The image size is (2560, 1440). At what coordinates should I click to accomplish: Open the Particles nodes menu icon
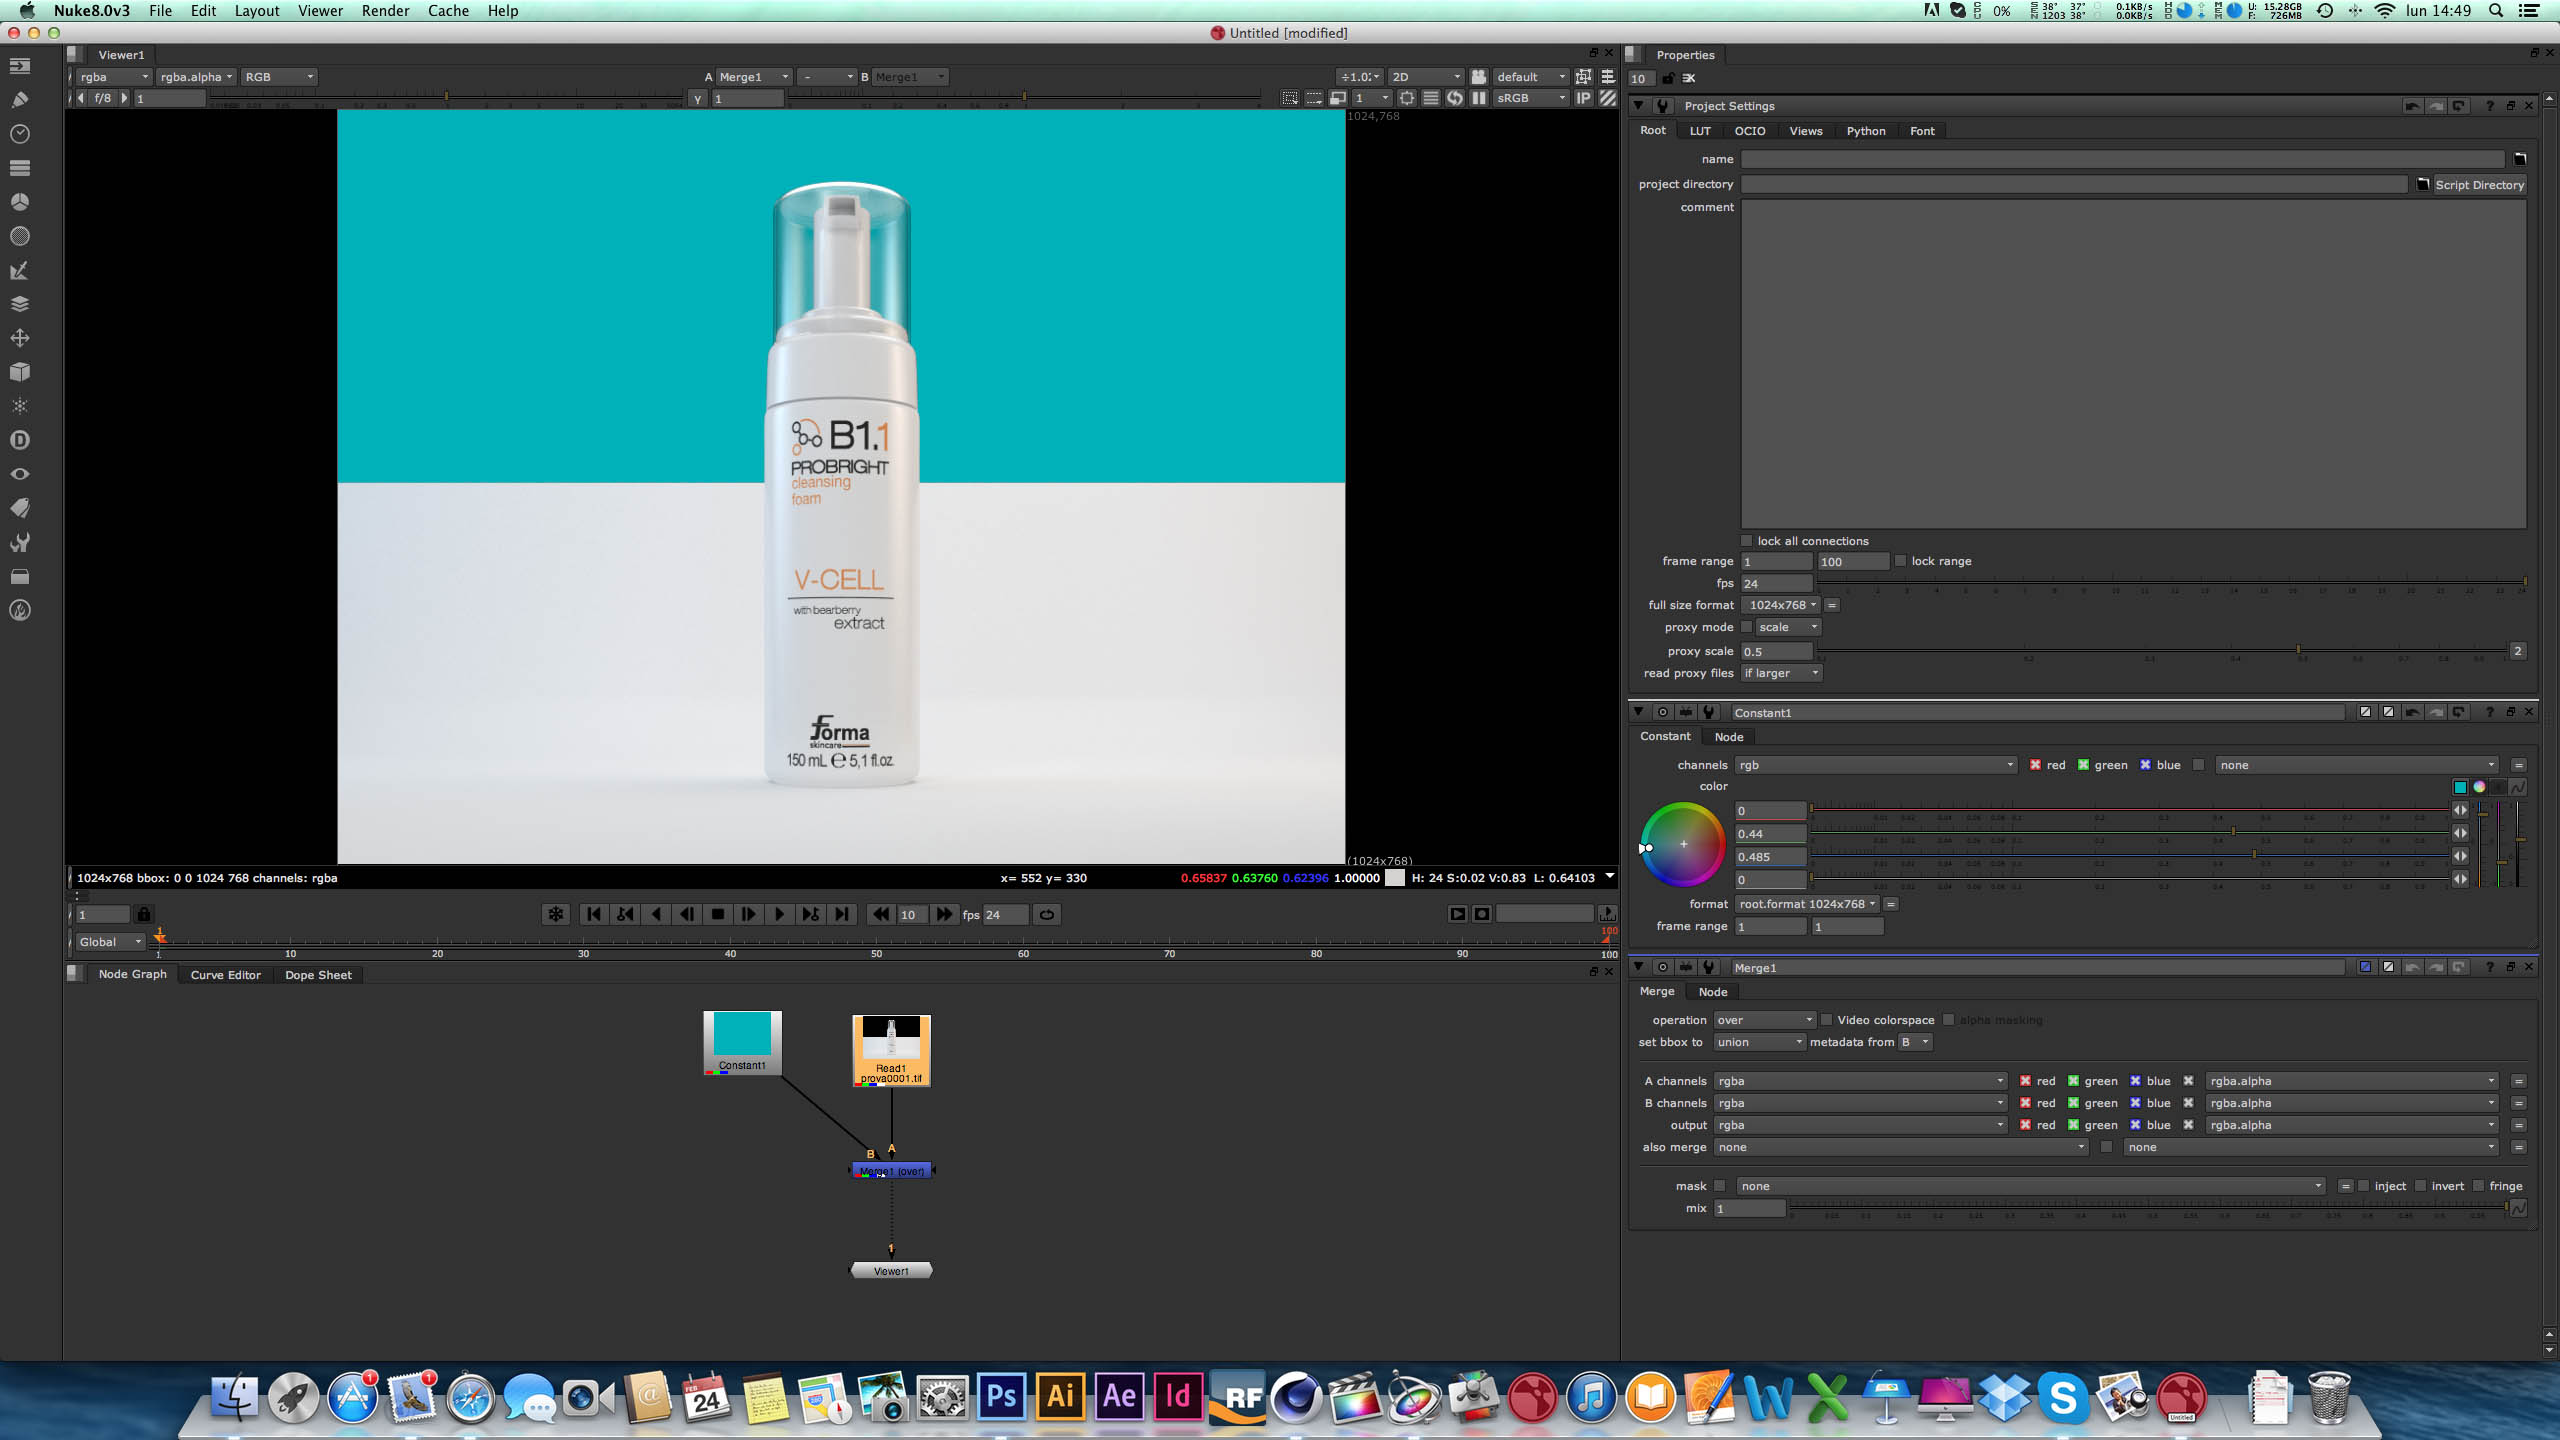[20, 406]
